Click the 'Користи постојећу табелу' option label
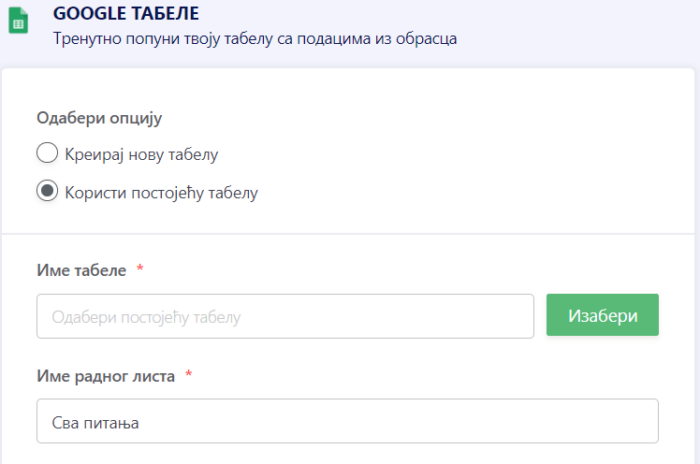700x464 pixels. (x=161, y=192)
